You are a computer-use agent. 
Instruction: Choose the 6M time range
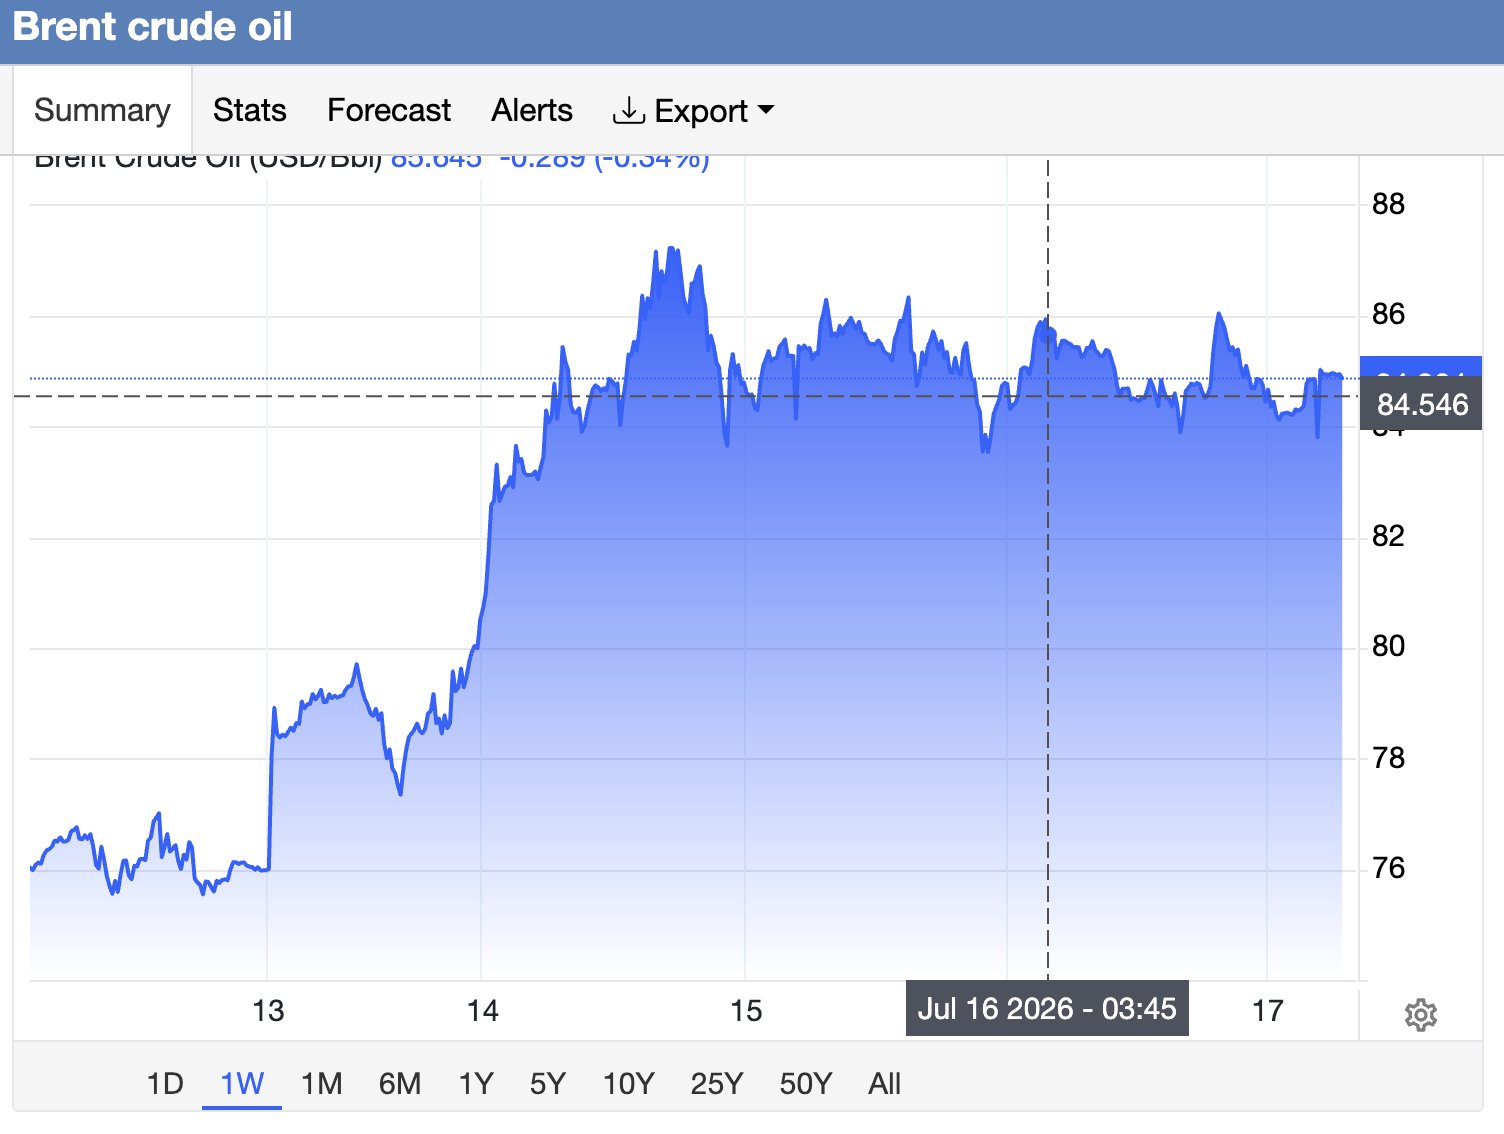[400, 1084]
